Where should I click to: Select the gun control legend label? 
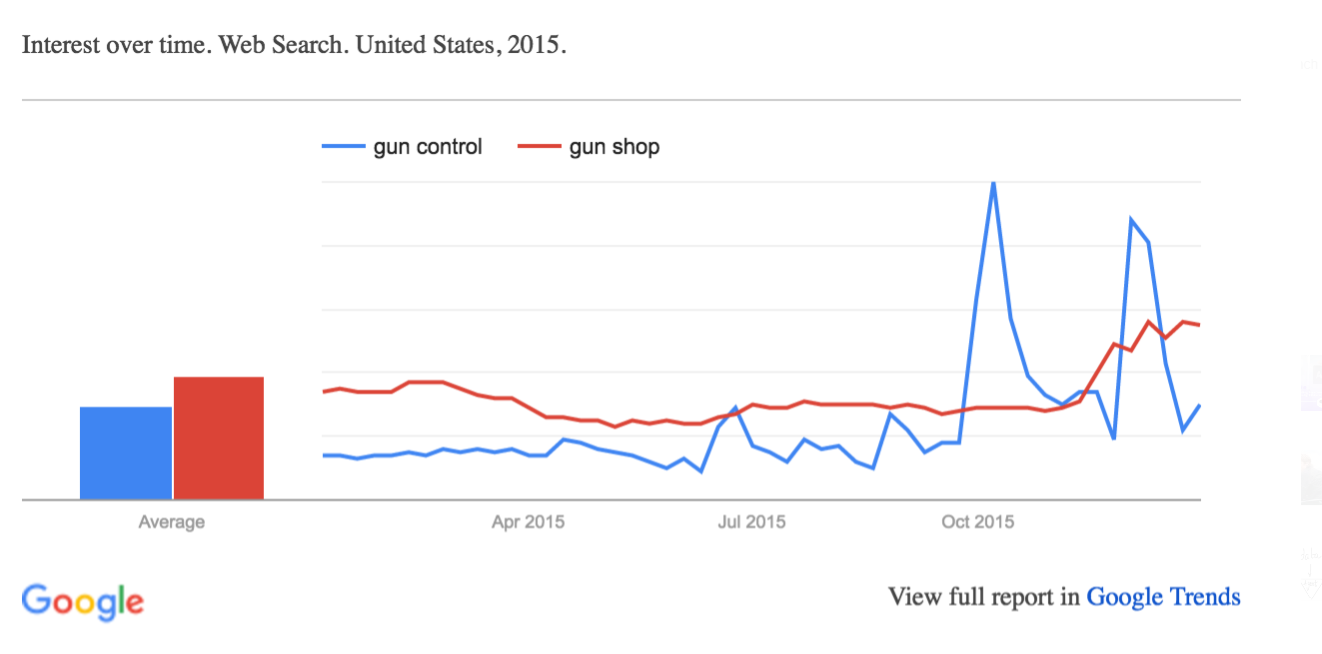point(428,147)
